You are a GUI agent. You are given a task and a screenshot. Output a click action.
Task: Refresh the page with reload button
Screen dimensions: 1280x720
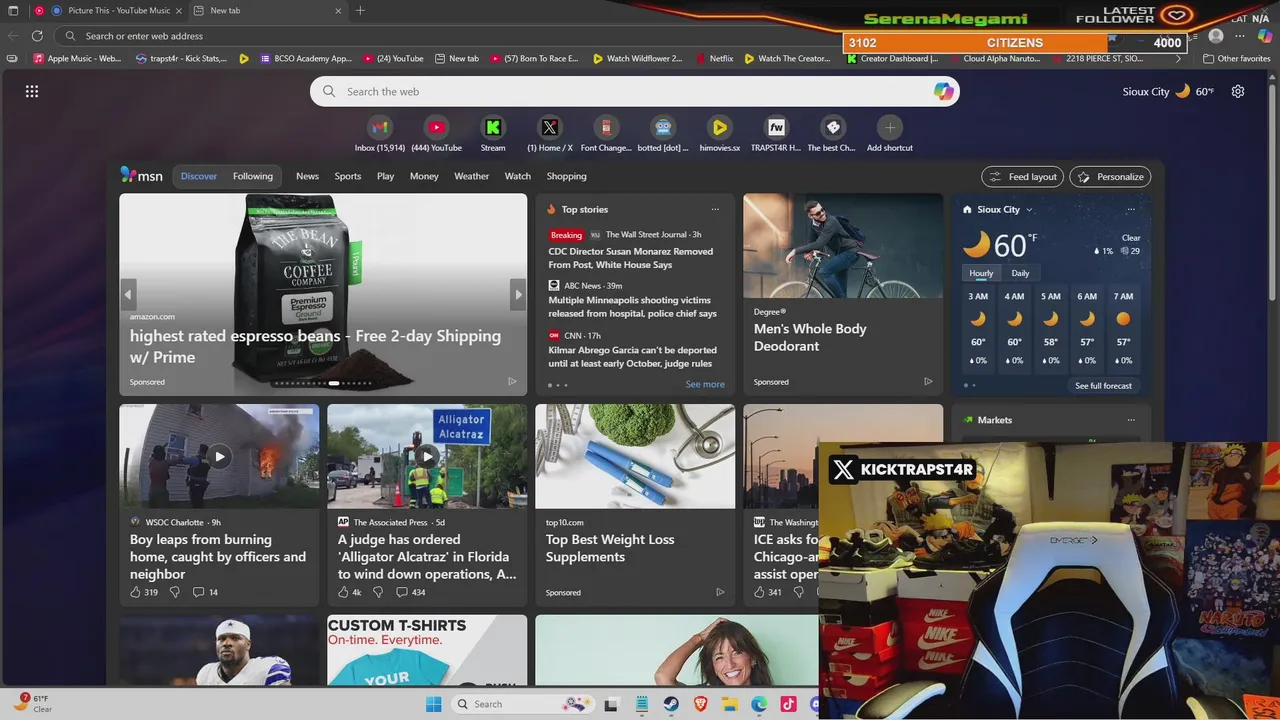(x=37, y=36)
